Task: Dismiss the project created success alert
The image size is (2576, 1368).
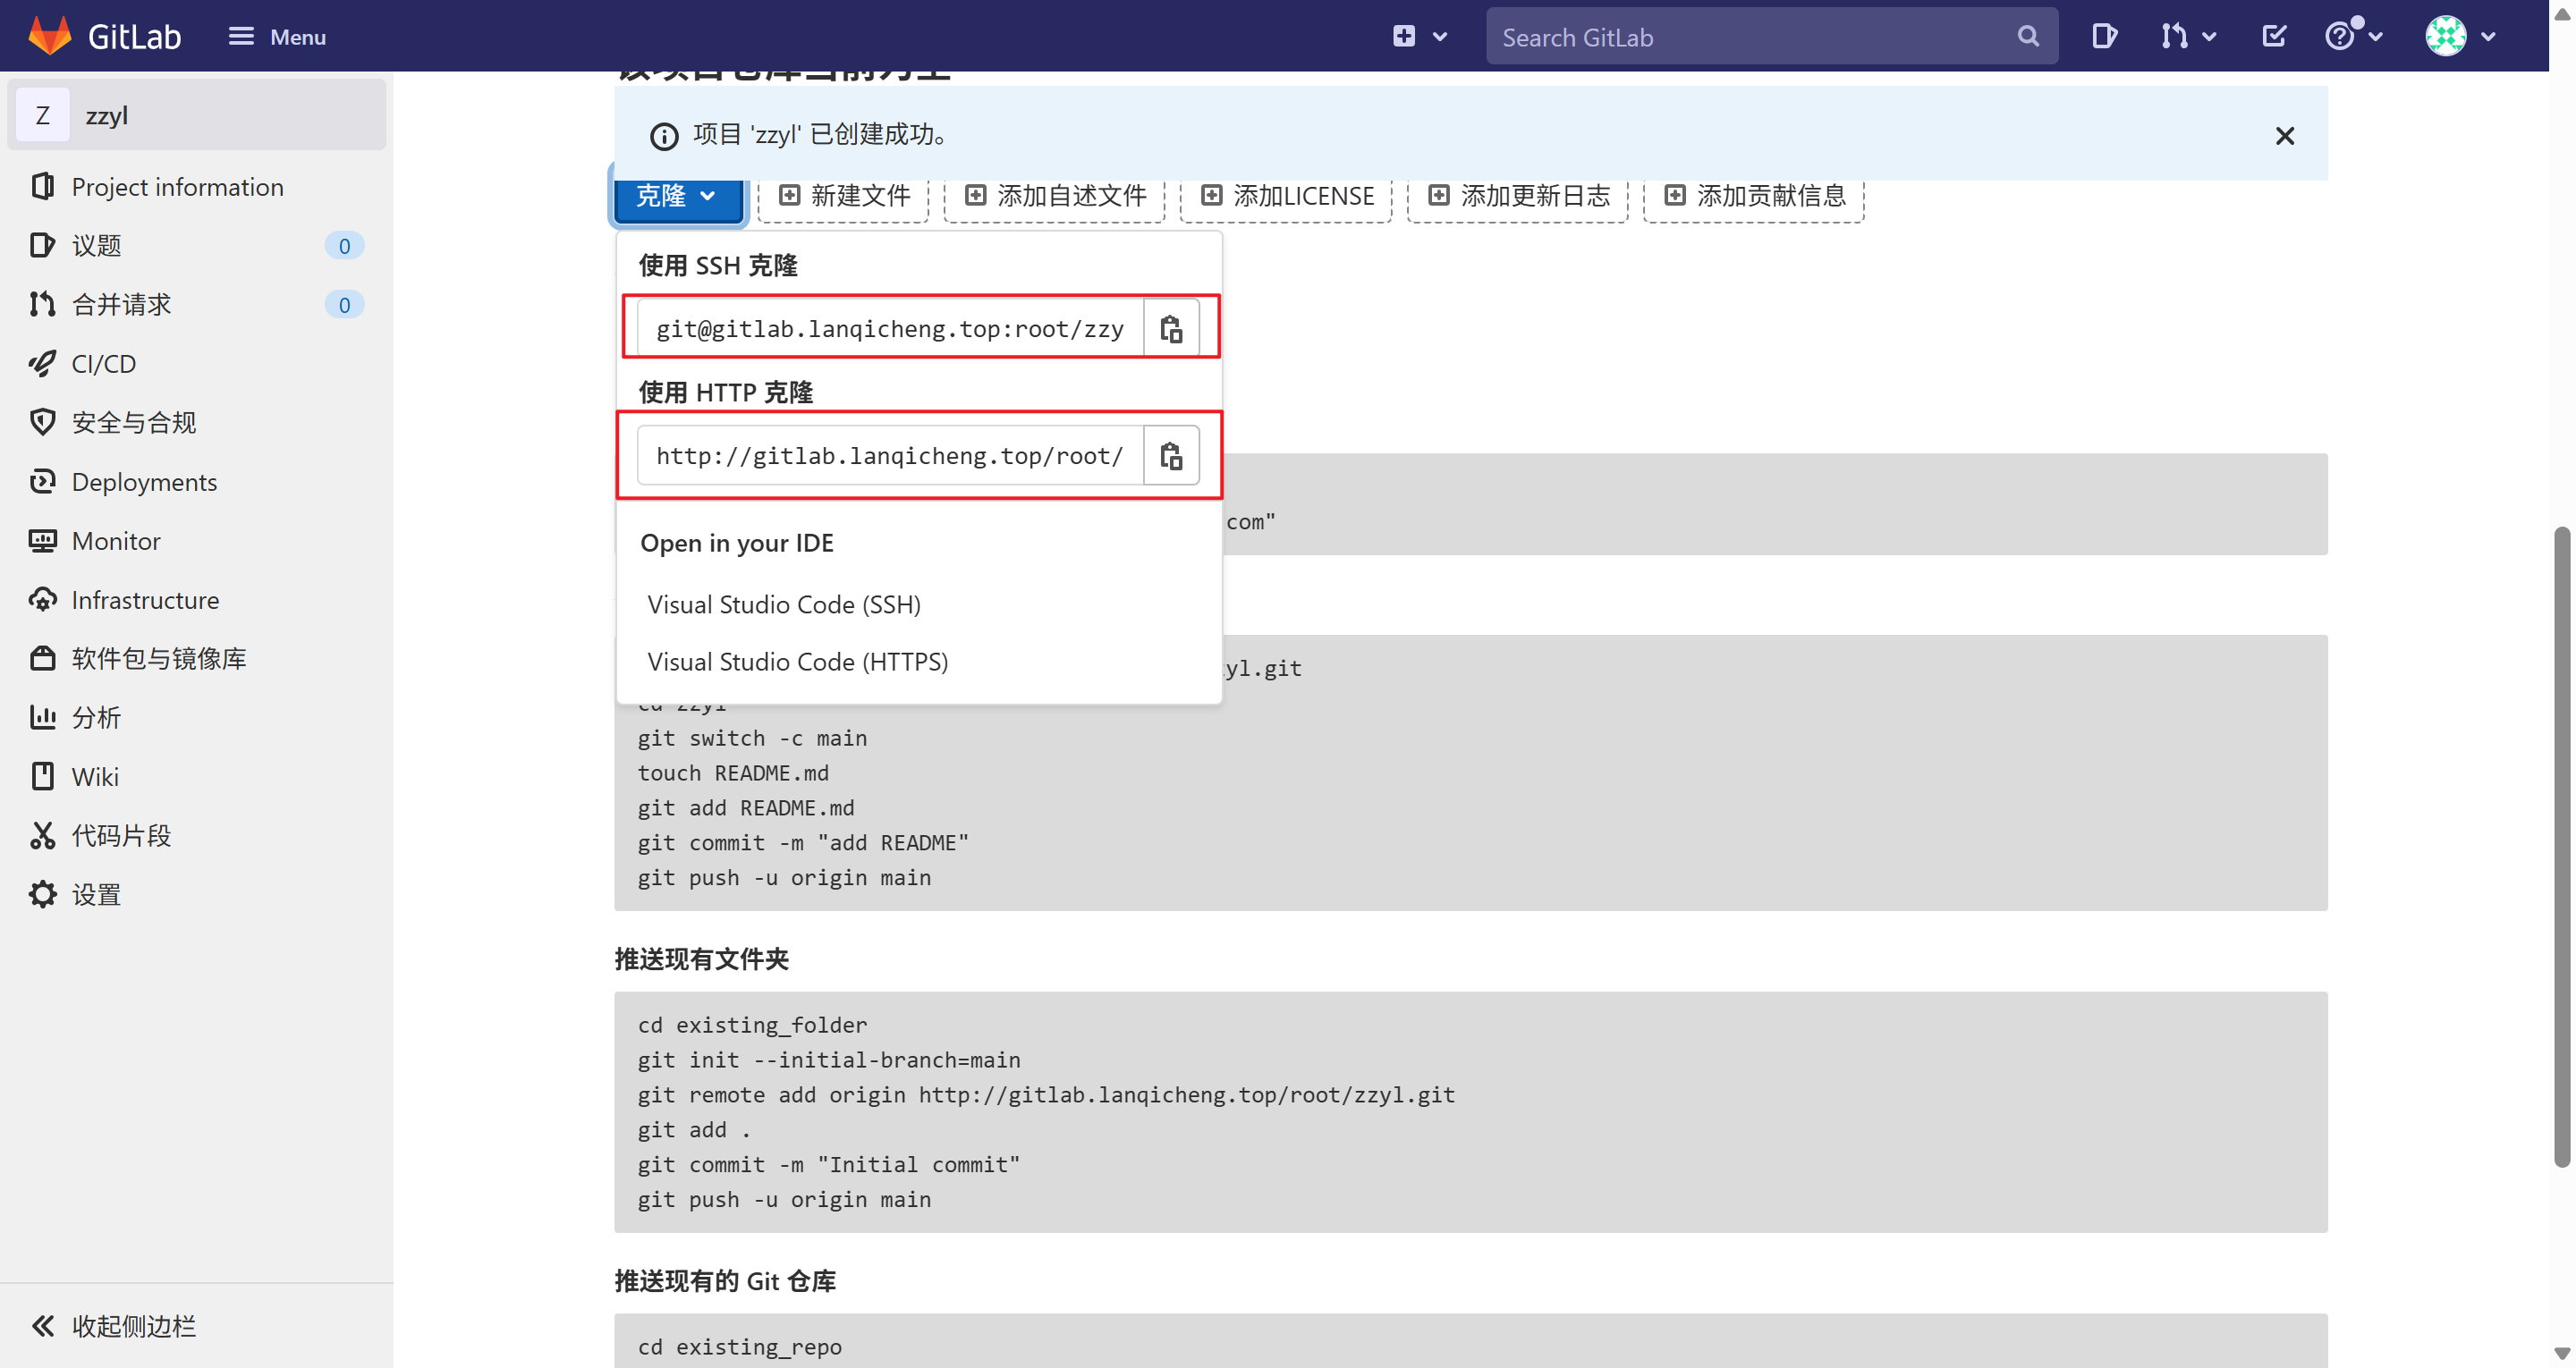Action: click(2285, 136)
